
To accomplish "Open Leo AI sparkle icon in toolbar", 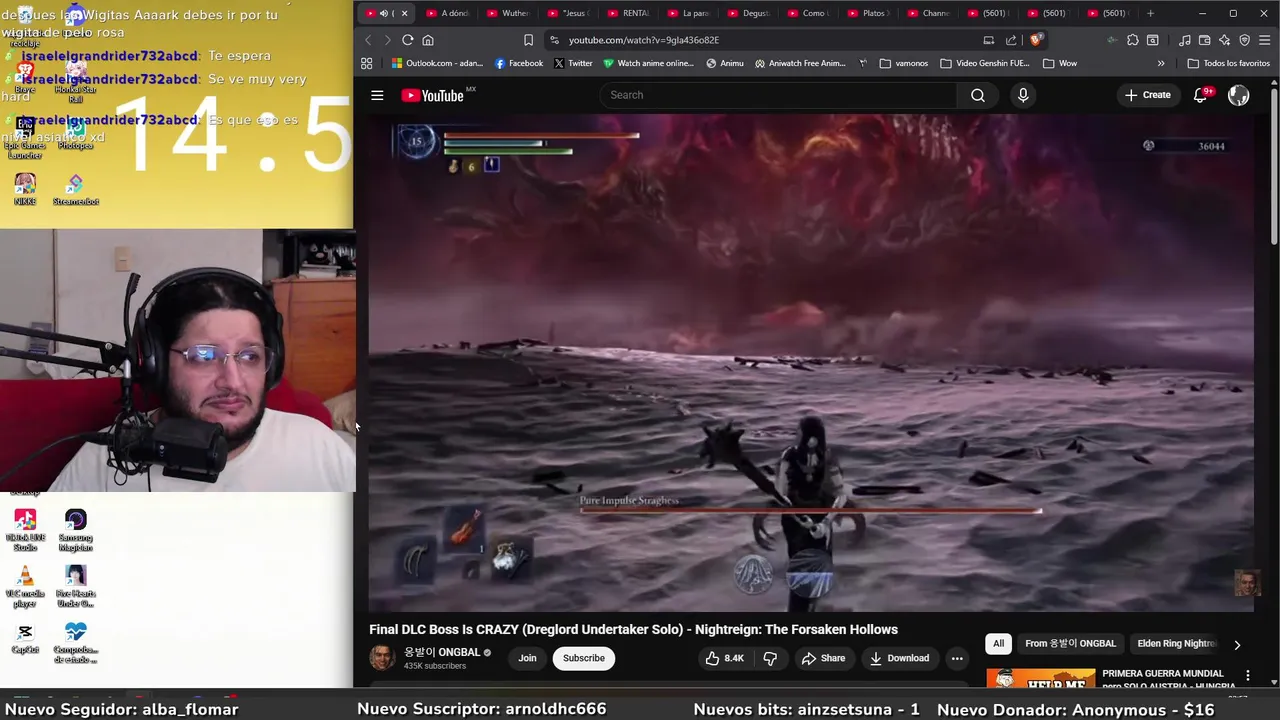I will click(1224, 40).
